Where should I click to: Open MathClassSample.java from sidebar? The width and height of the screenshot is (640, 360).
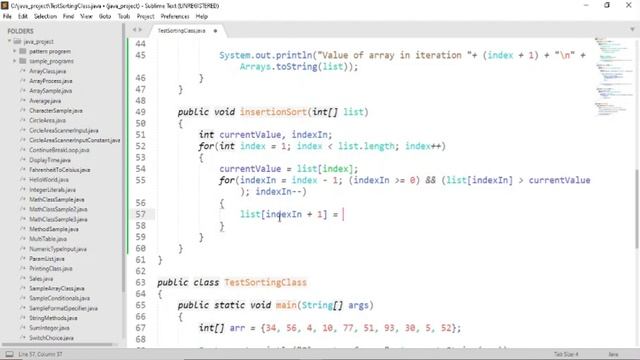coord(57,199)
